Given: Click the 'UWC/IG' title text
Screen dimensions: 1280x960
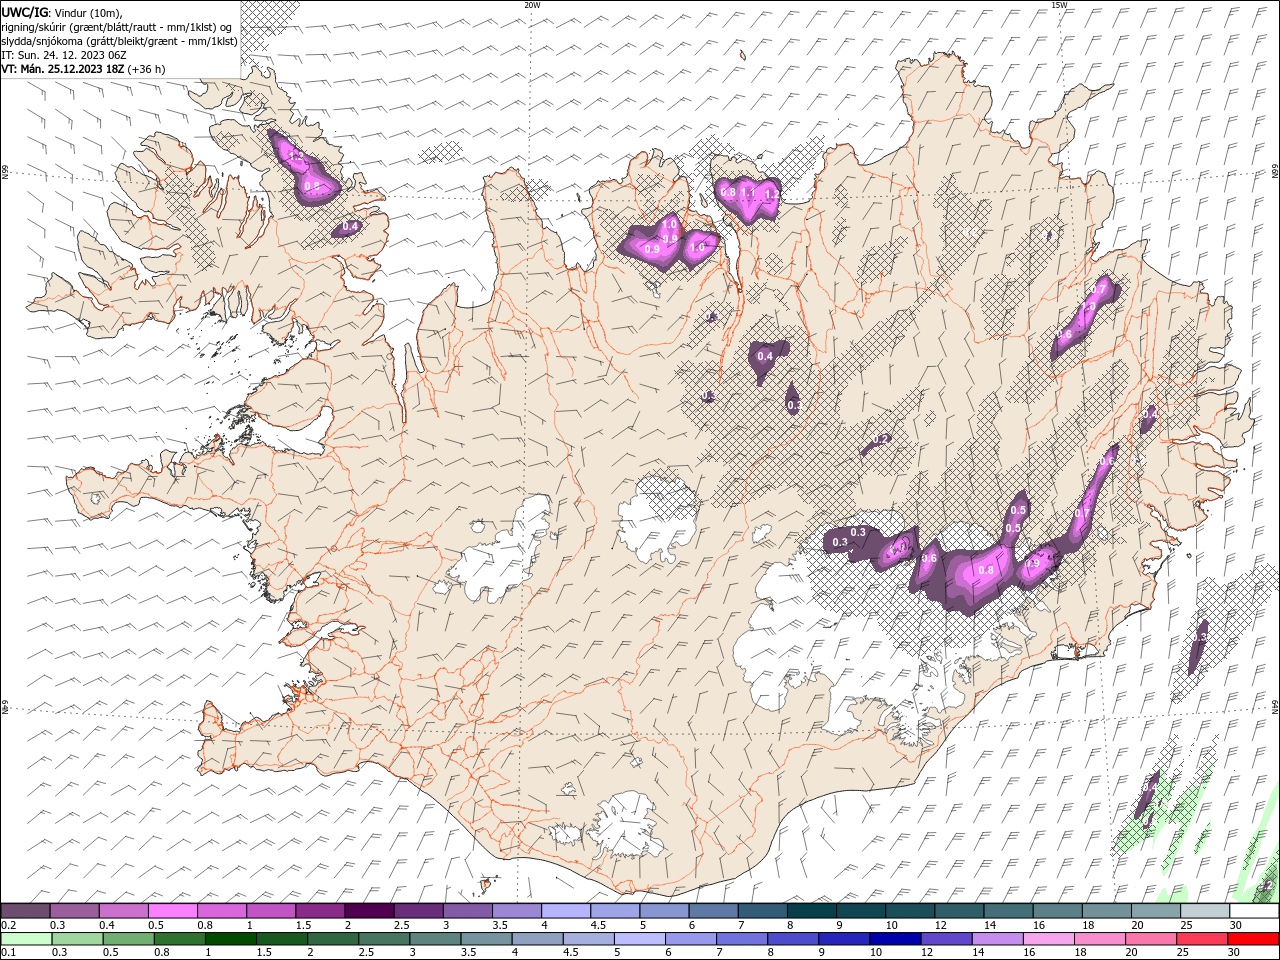Looking at the screenshot, I should (x=25, y=12).
